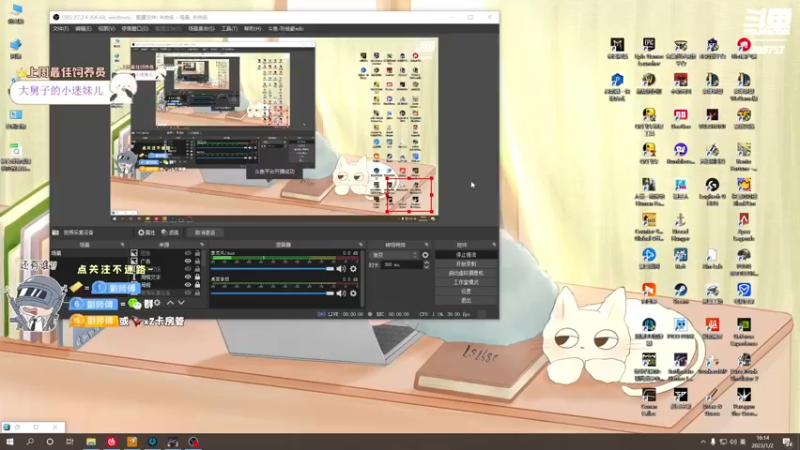Open OBS 设置 from the controls dock
800x450 pixels.
(x=466, y=291)
